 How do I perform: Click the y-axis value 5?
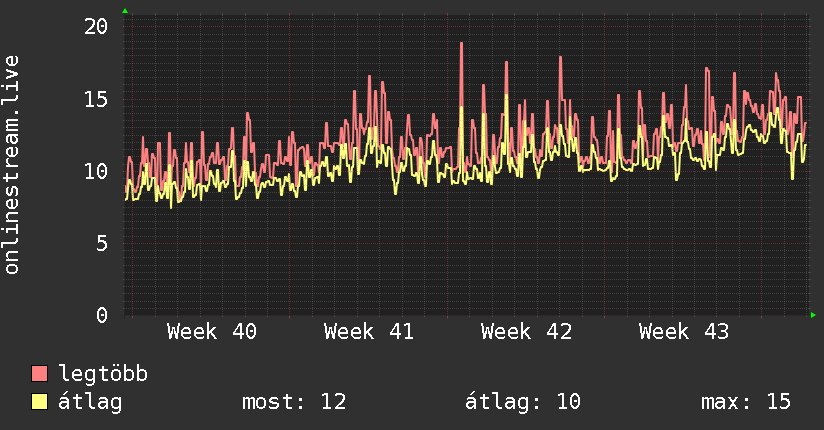click(x=102, y=243)
